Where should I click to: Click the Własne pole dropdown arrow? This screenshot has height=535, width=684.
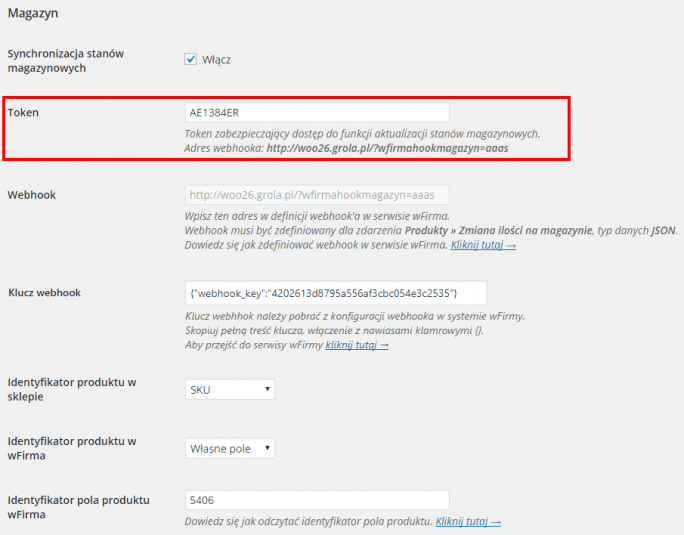pos(267,448)
